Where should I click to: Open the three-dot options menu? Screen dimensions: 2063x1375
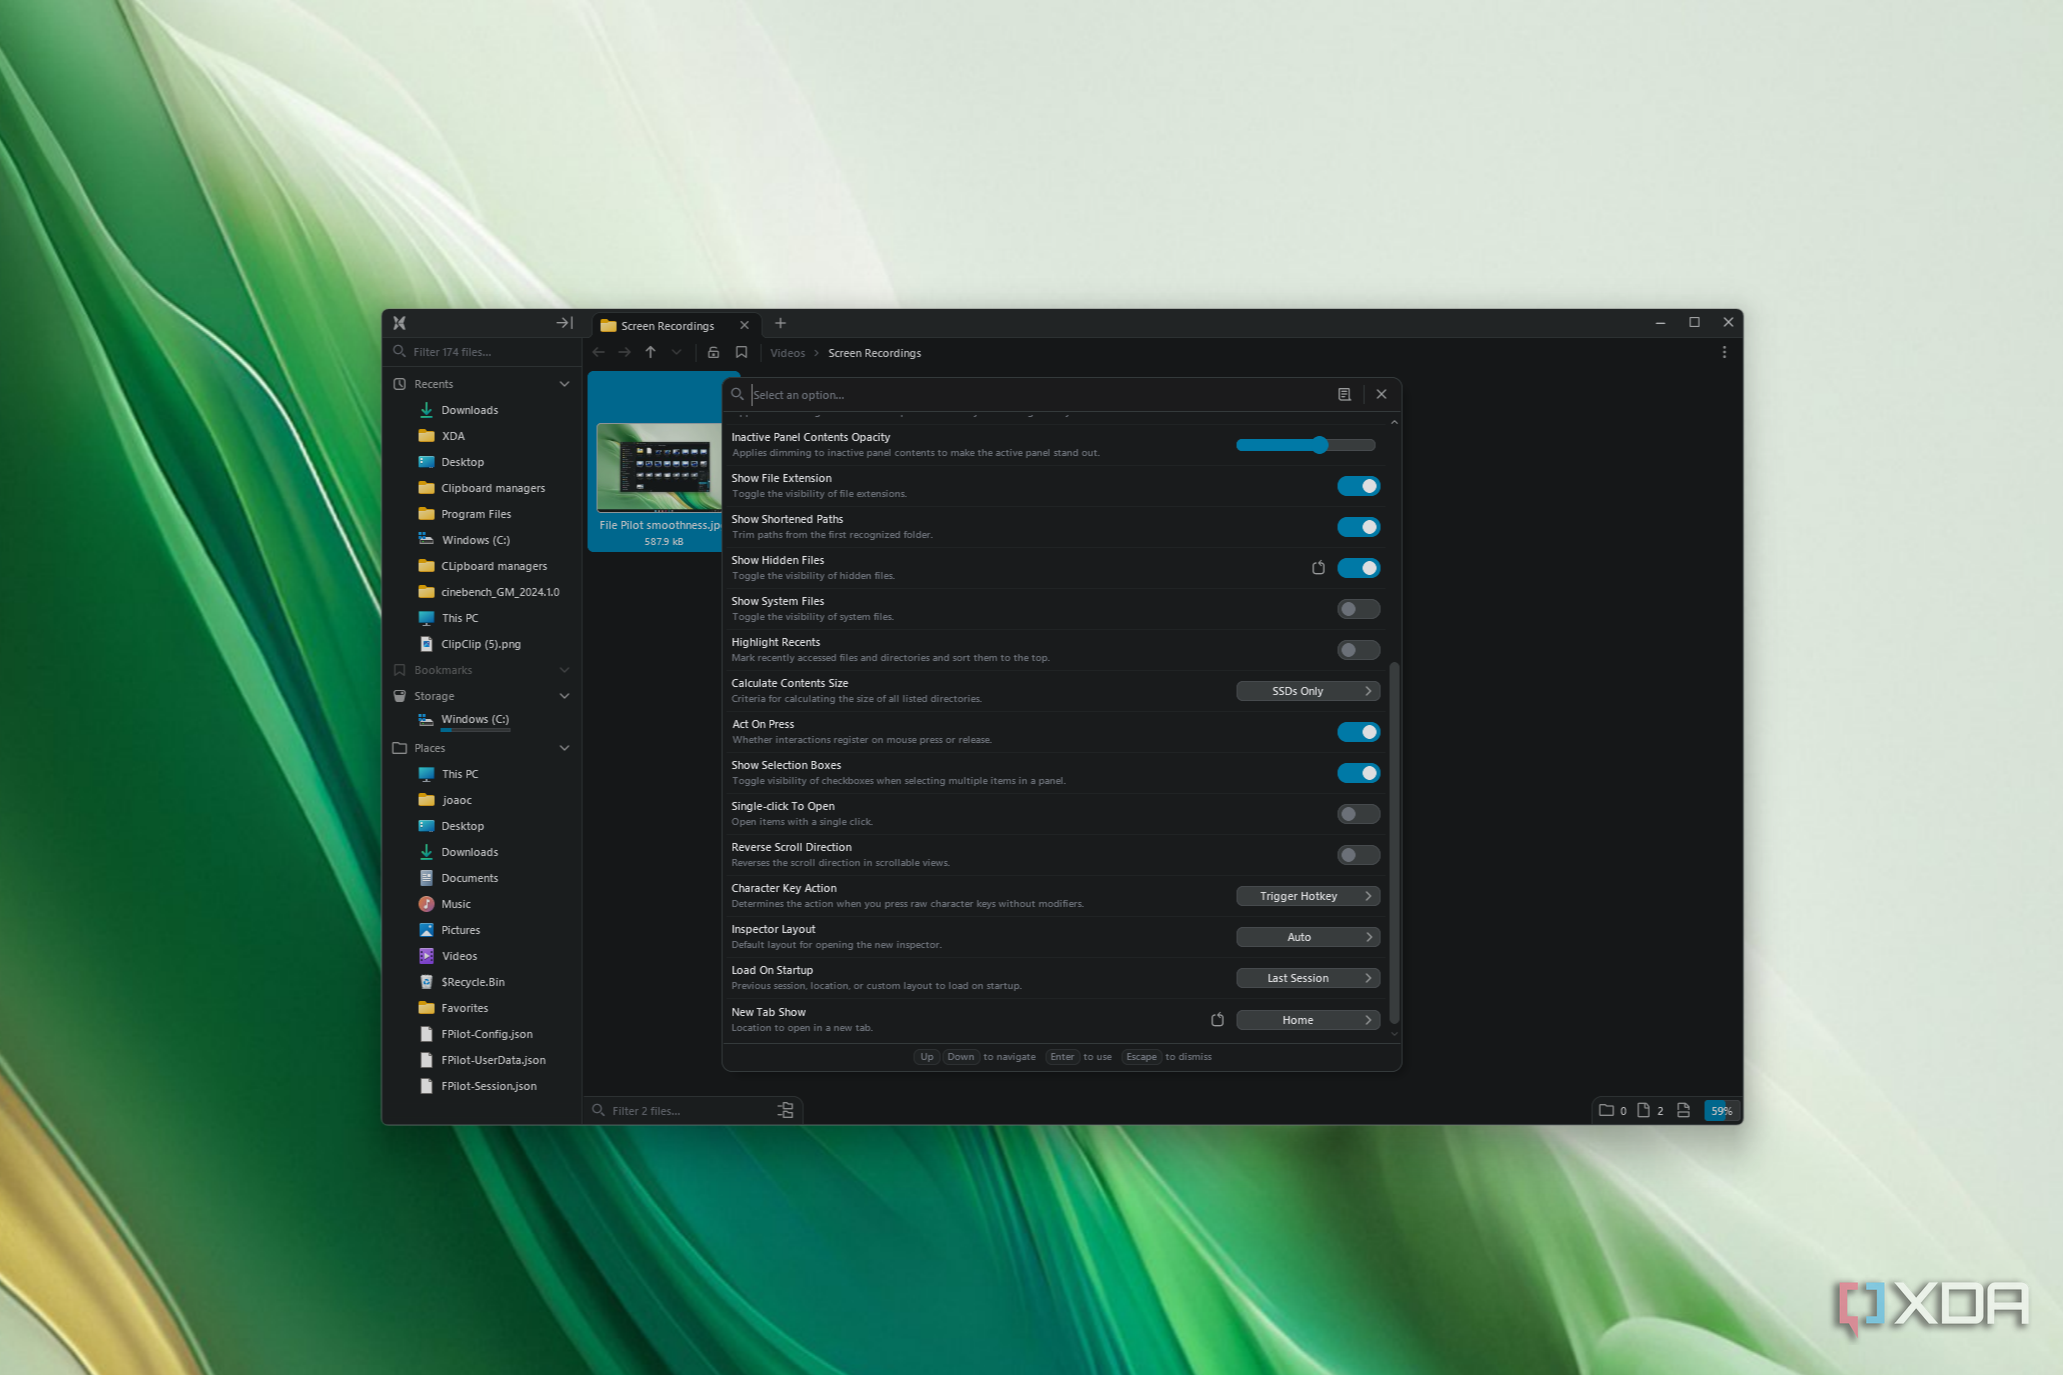1724,352
